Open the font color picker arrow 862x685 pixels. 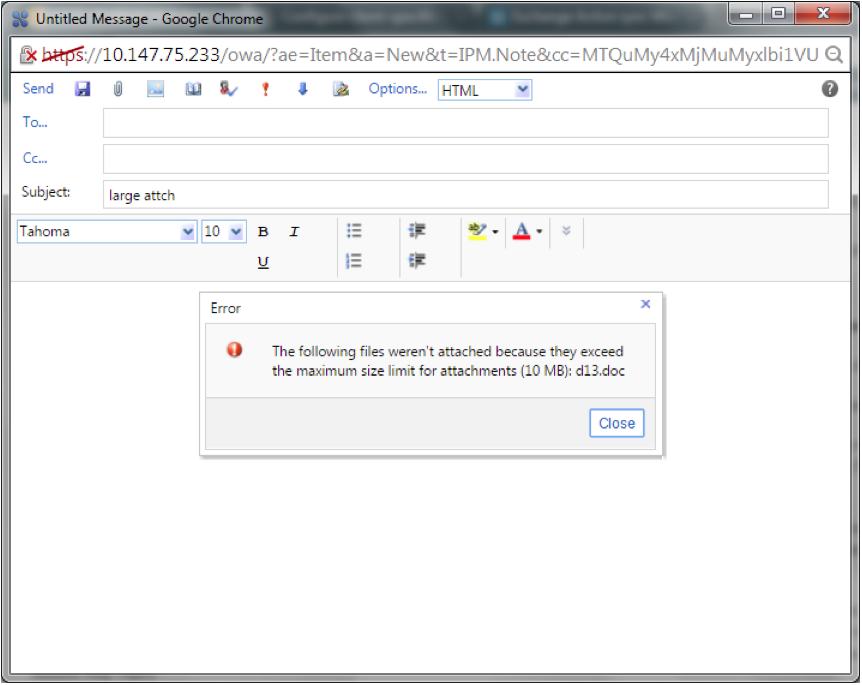pos(540,232)
